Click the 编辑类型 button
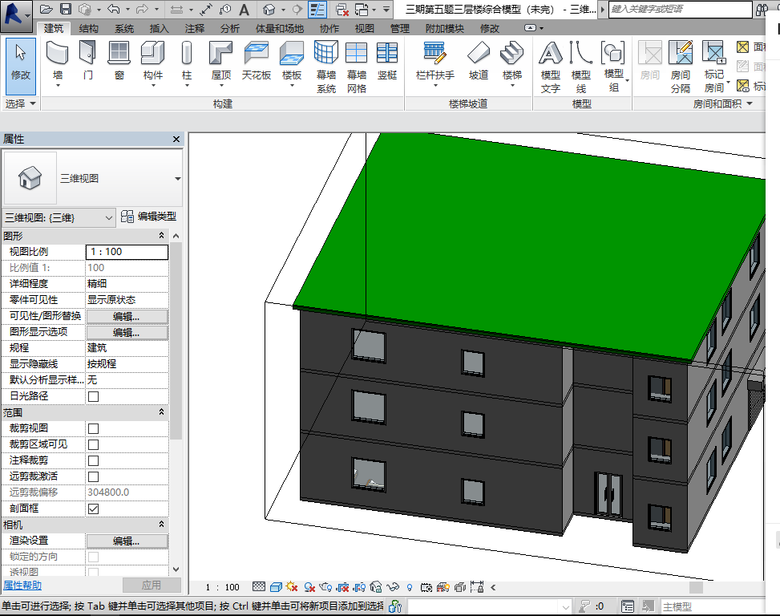Viewport: 780px width, 616px height. coord(149,216)
